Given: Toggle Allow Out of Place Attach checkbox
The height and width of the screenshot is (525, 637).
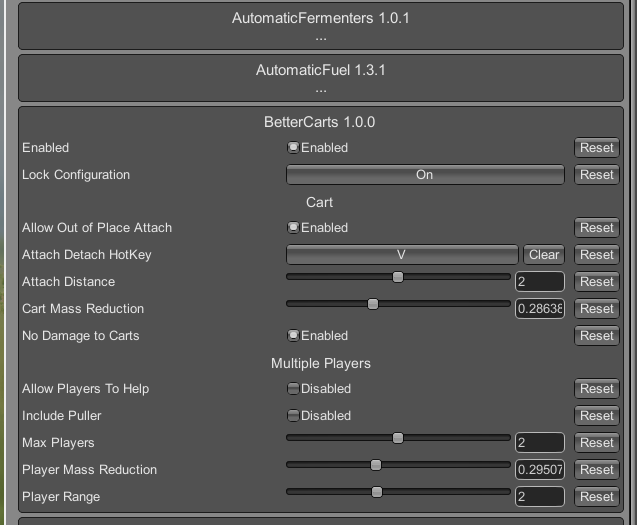Looking at the screenshot, I should (x=293, y=227).
